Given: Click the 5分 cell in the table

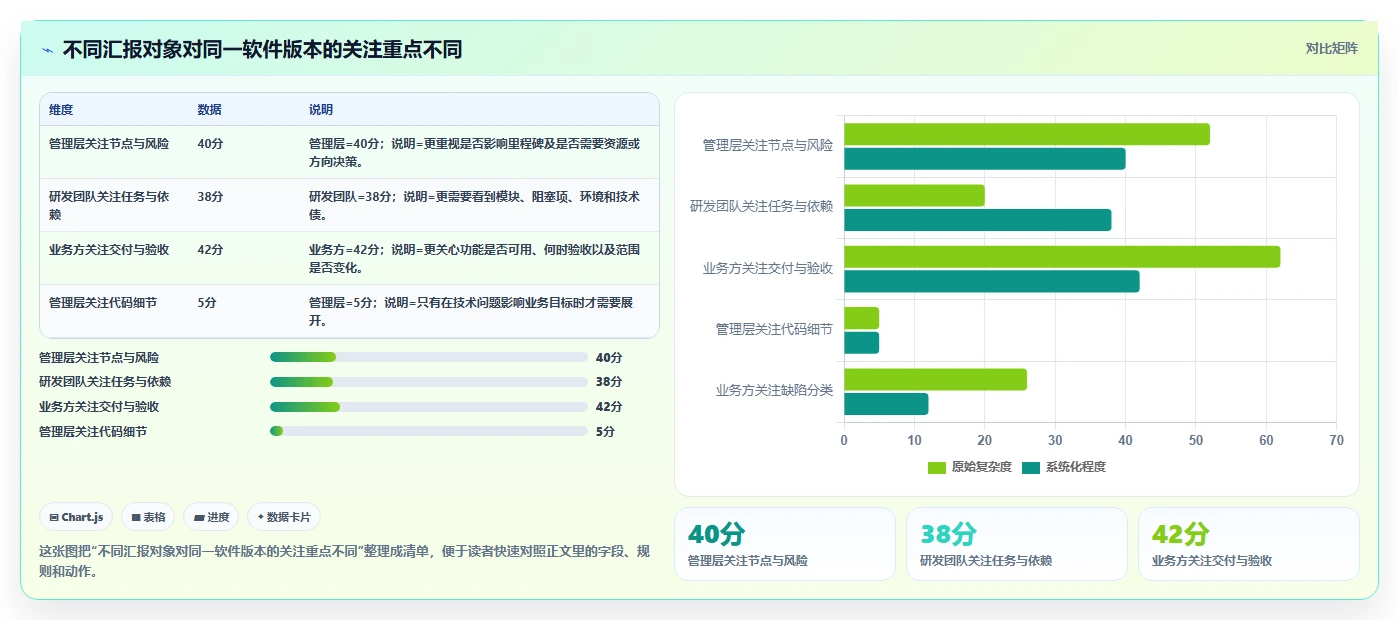Looking at the screenshot, I should point(207,303).
